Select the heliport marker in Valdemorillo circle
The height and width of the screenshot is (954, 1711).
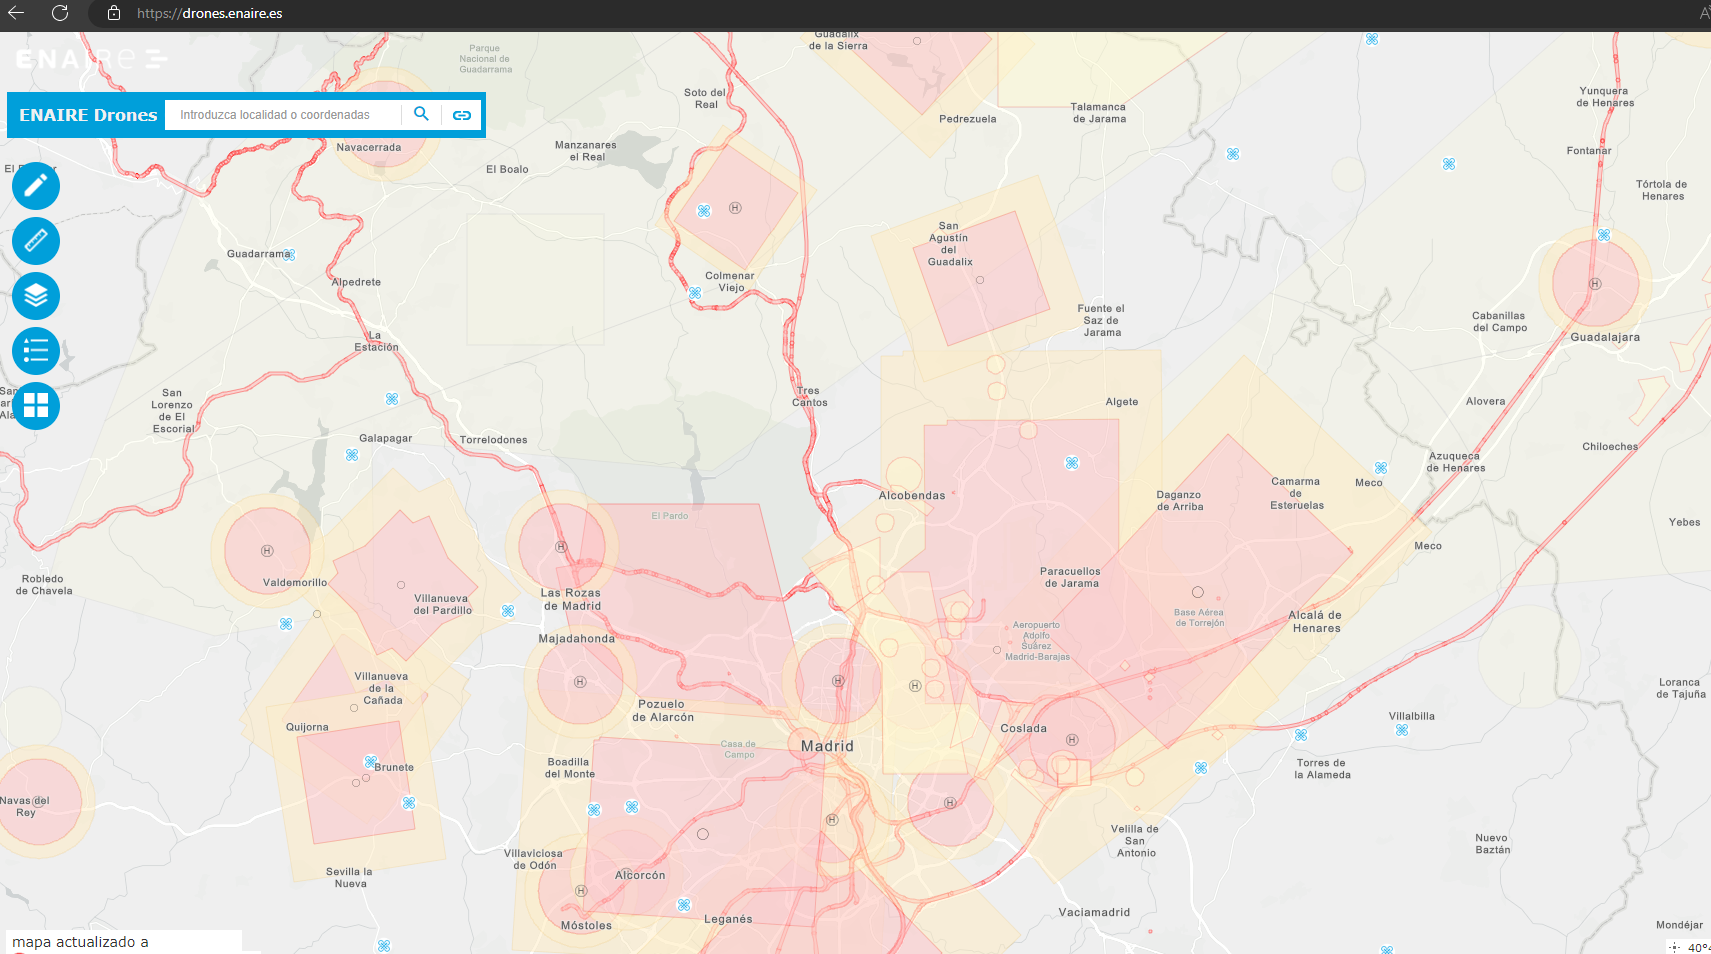[267, 551]
